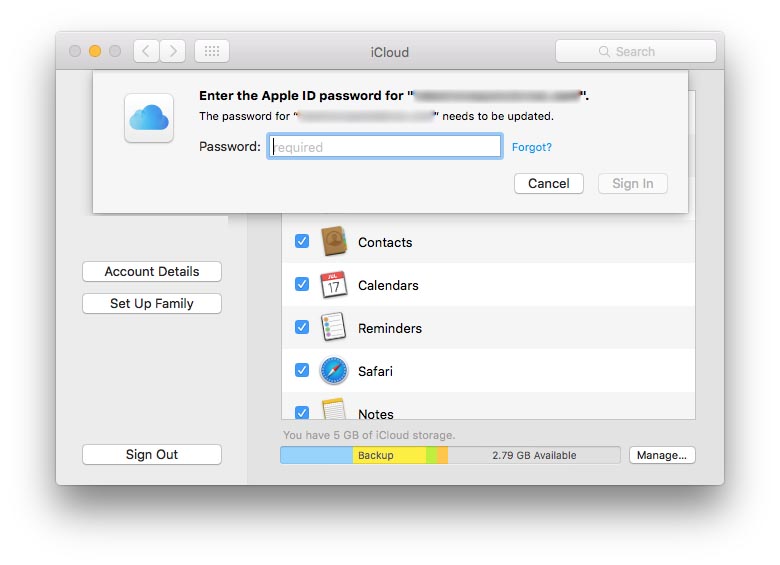Select the Safari label text

(376, 372)
